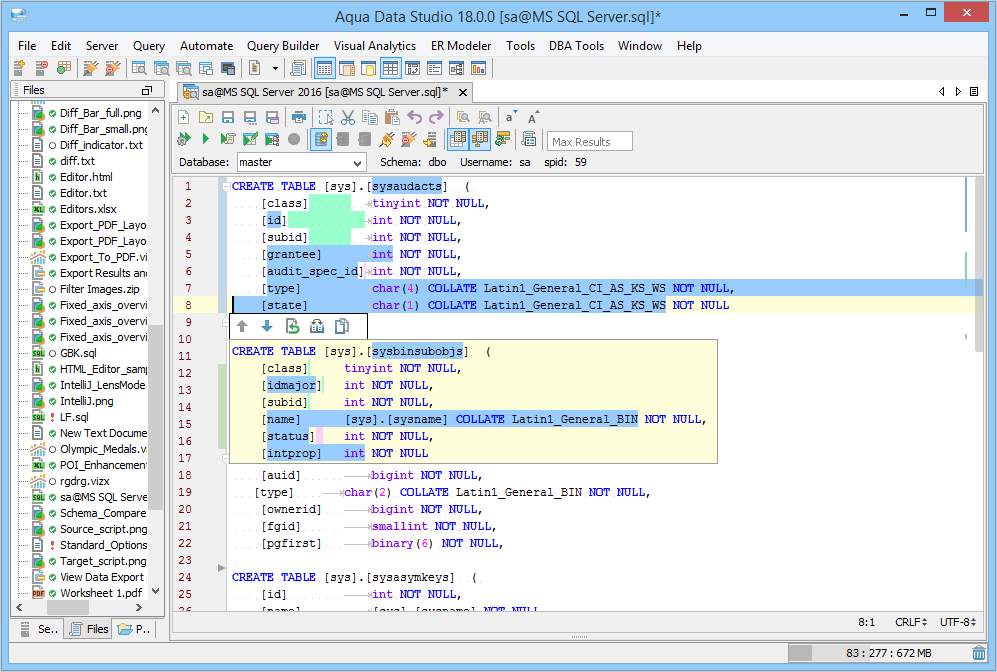997x672 pixels.
Task: Click the garbage collection trash icon
Action: click(x=978, y=653)
